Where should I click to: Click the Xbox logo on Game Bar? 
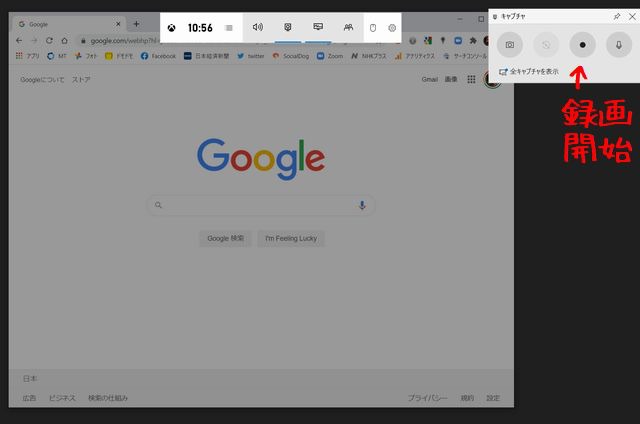point(171,28)
